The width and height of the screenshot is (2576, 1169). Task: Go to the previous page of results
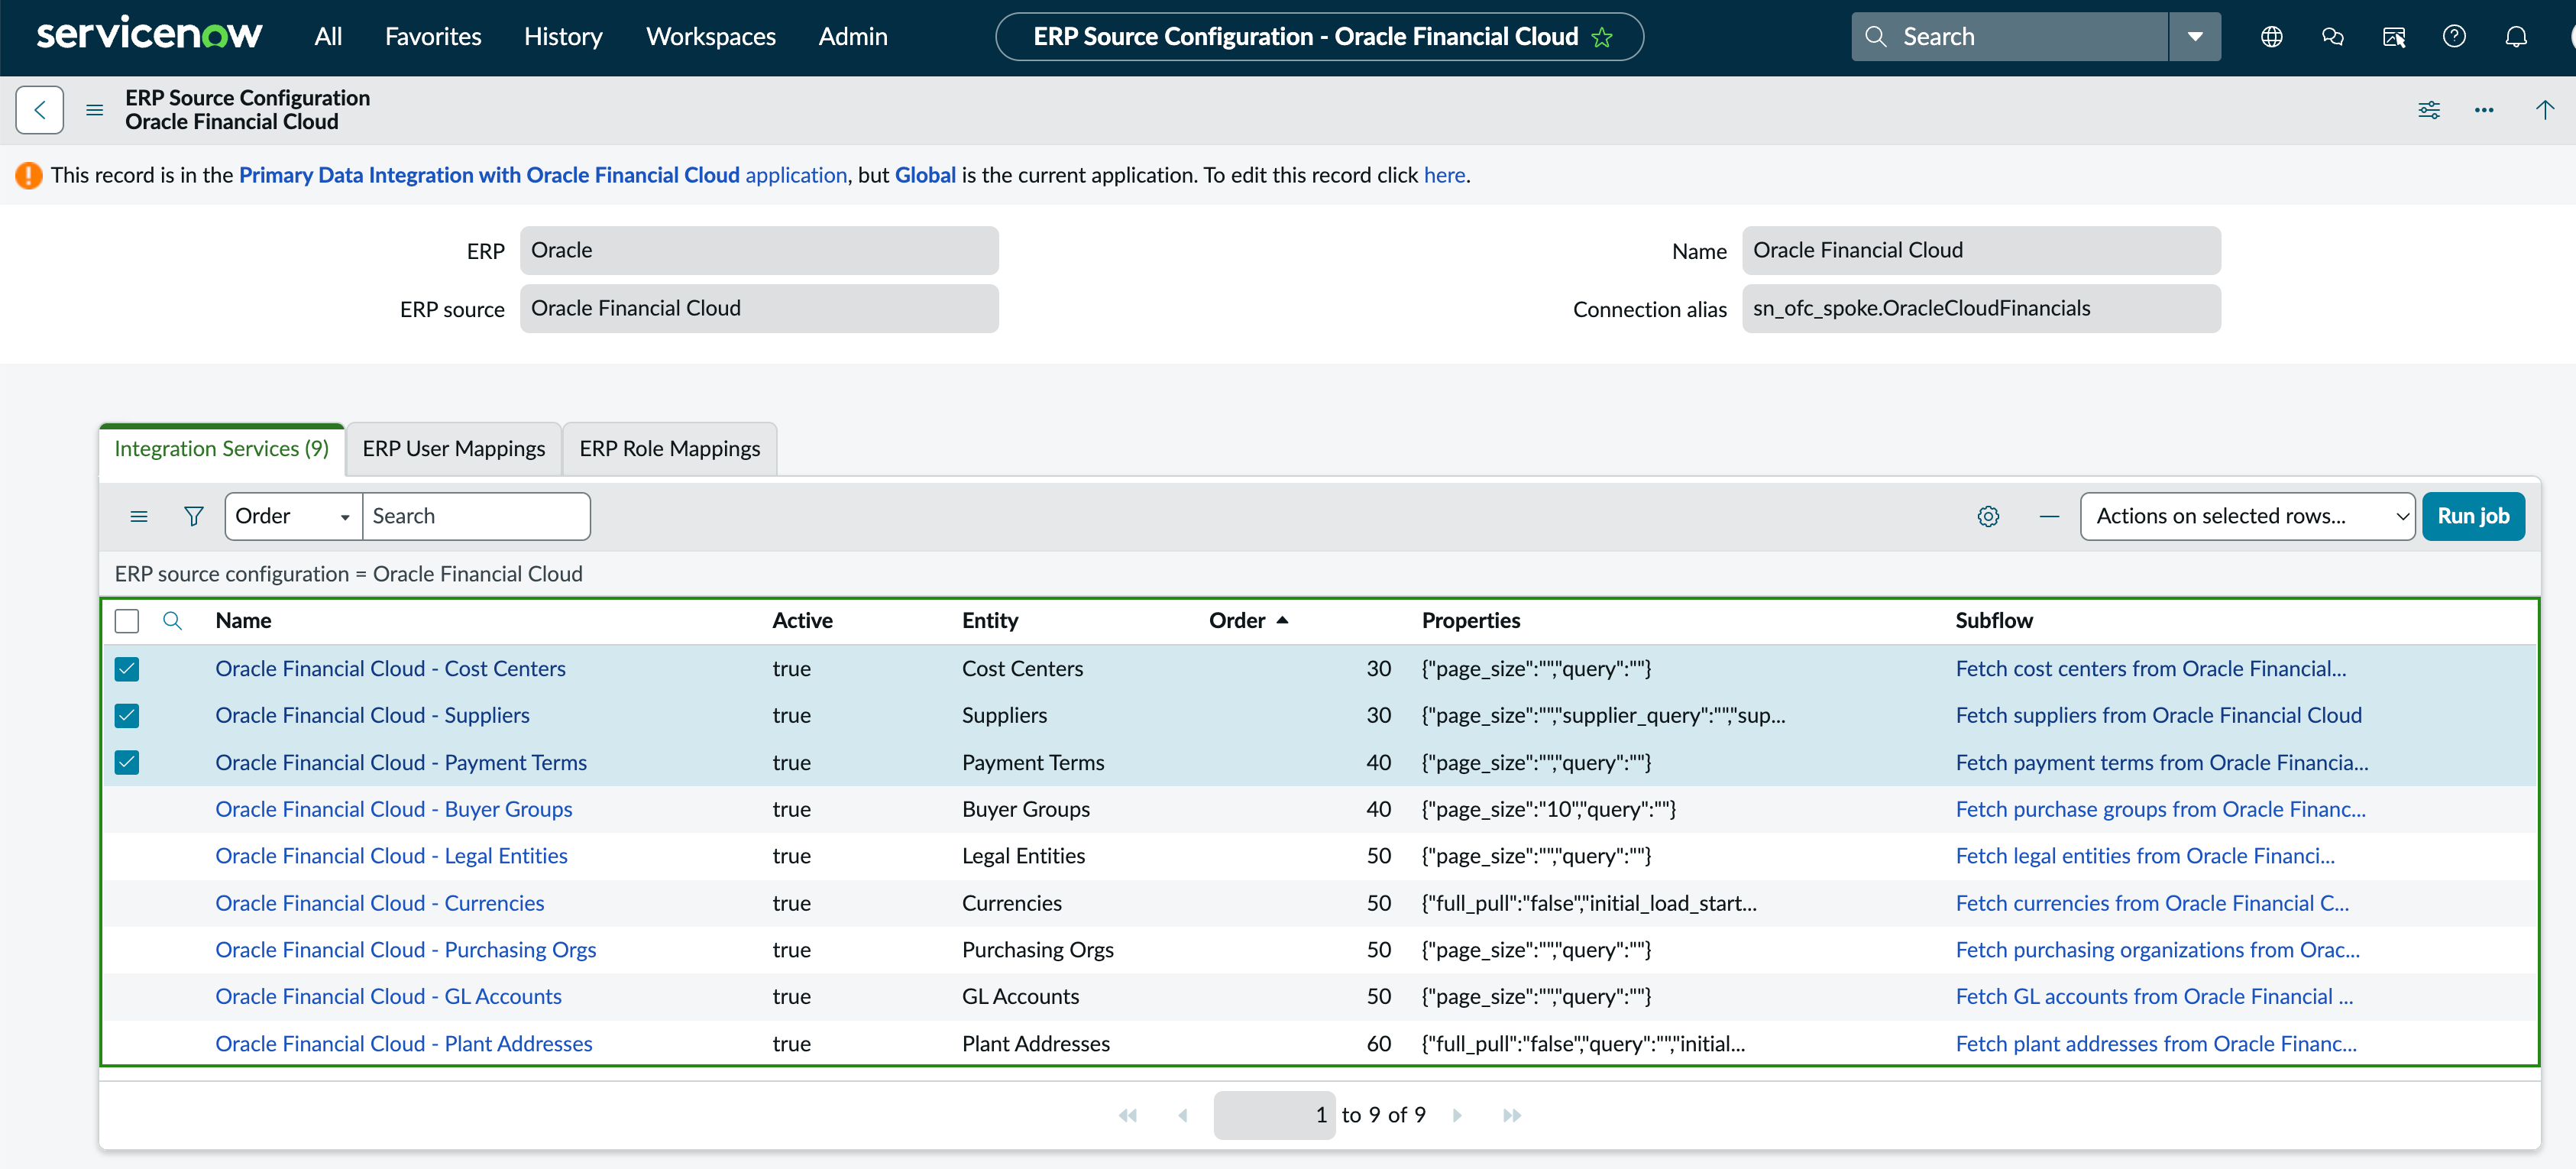[1182, 1115]
